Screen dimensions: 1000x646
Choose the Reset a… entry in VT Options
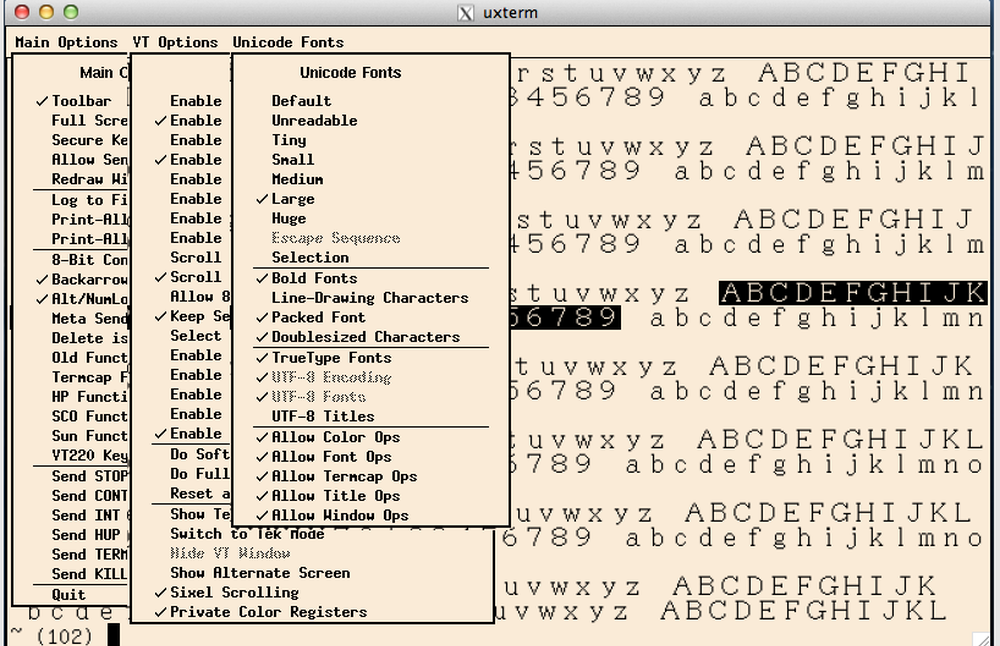[200, 494]
